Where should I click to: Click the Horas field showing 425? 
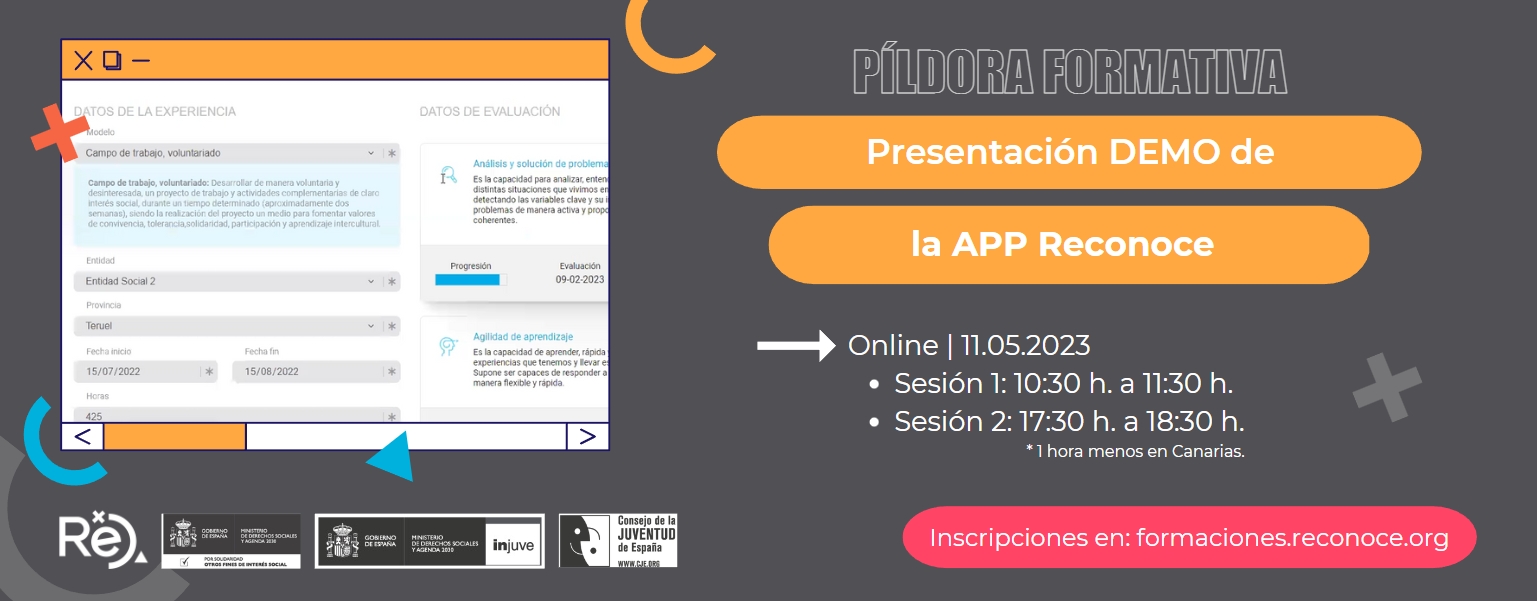click(237, 416)
